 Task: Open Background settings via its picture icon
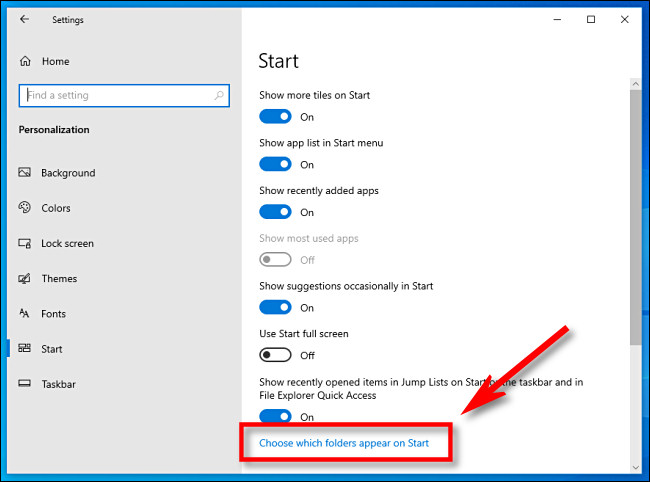(25, 173)
